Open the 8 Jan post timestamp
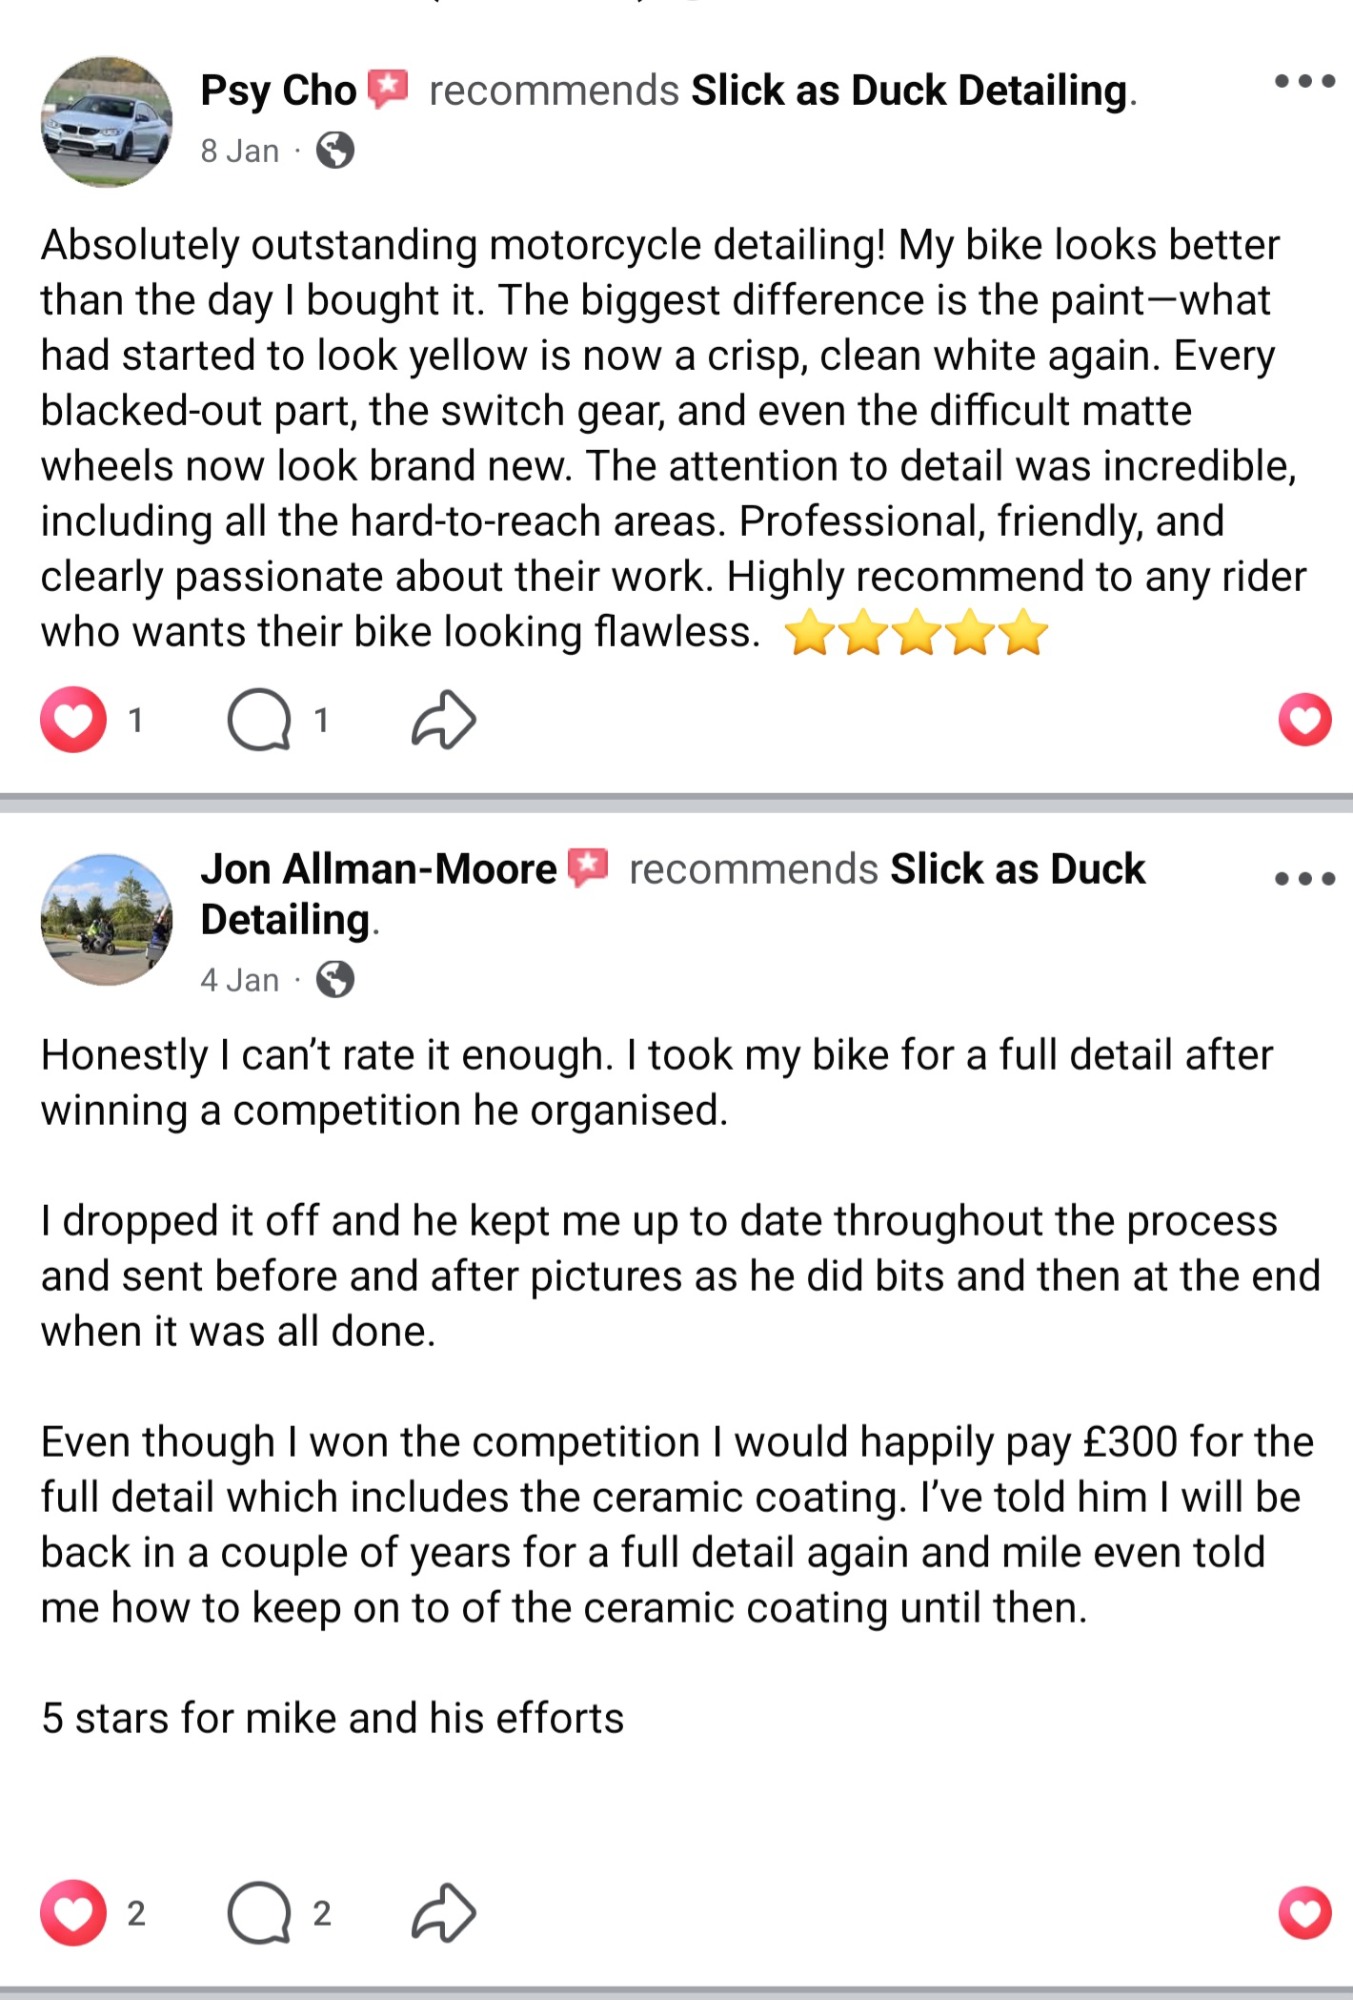The height and width of the screenshot is (2000, 1353). click(x=239, y=151)
